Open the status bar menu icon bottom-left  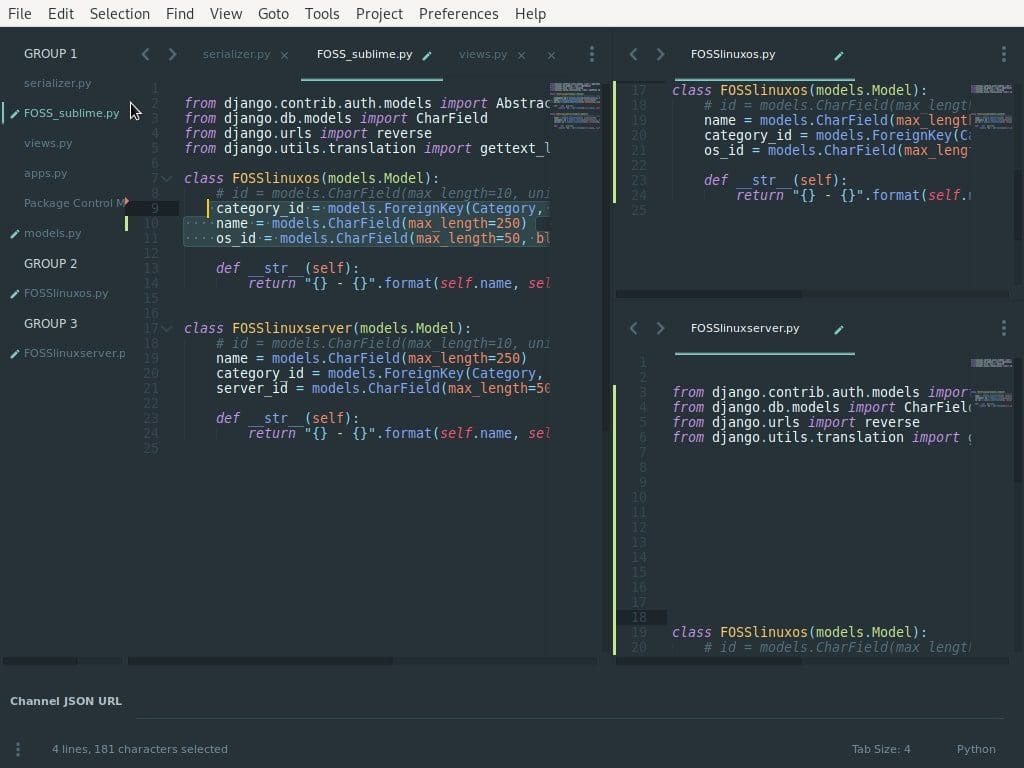(17, 748)
